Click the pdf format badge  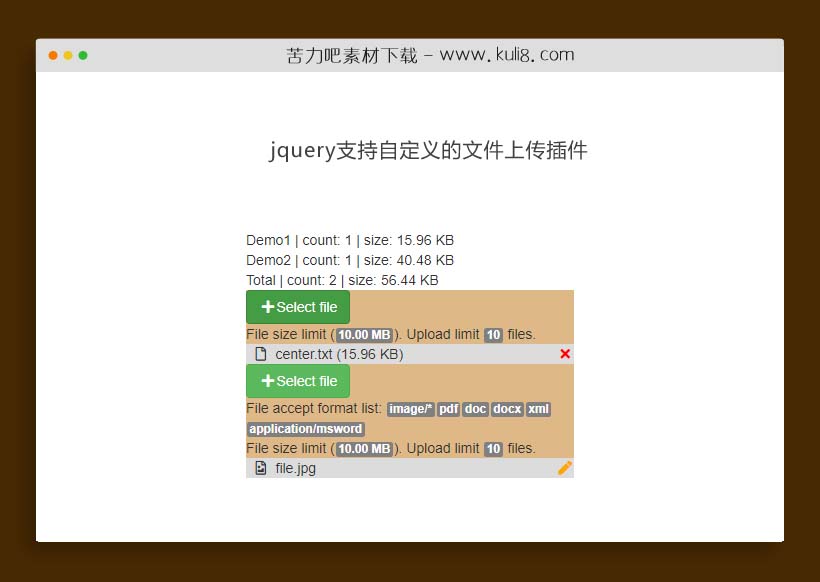(447, 409)
